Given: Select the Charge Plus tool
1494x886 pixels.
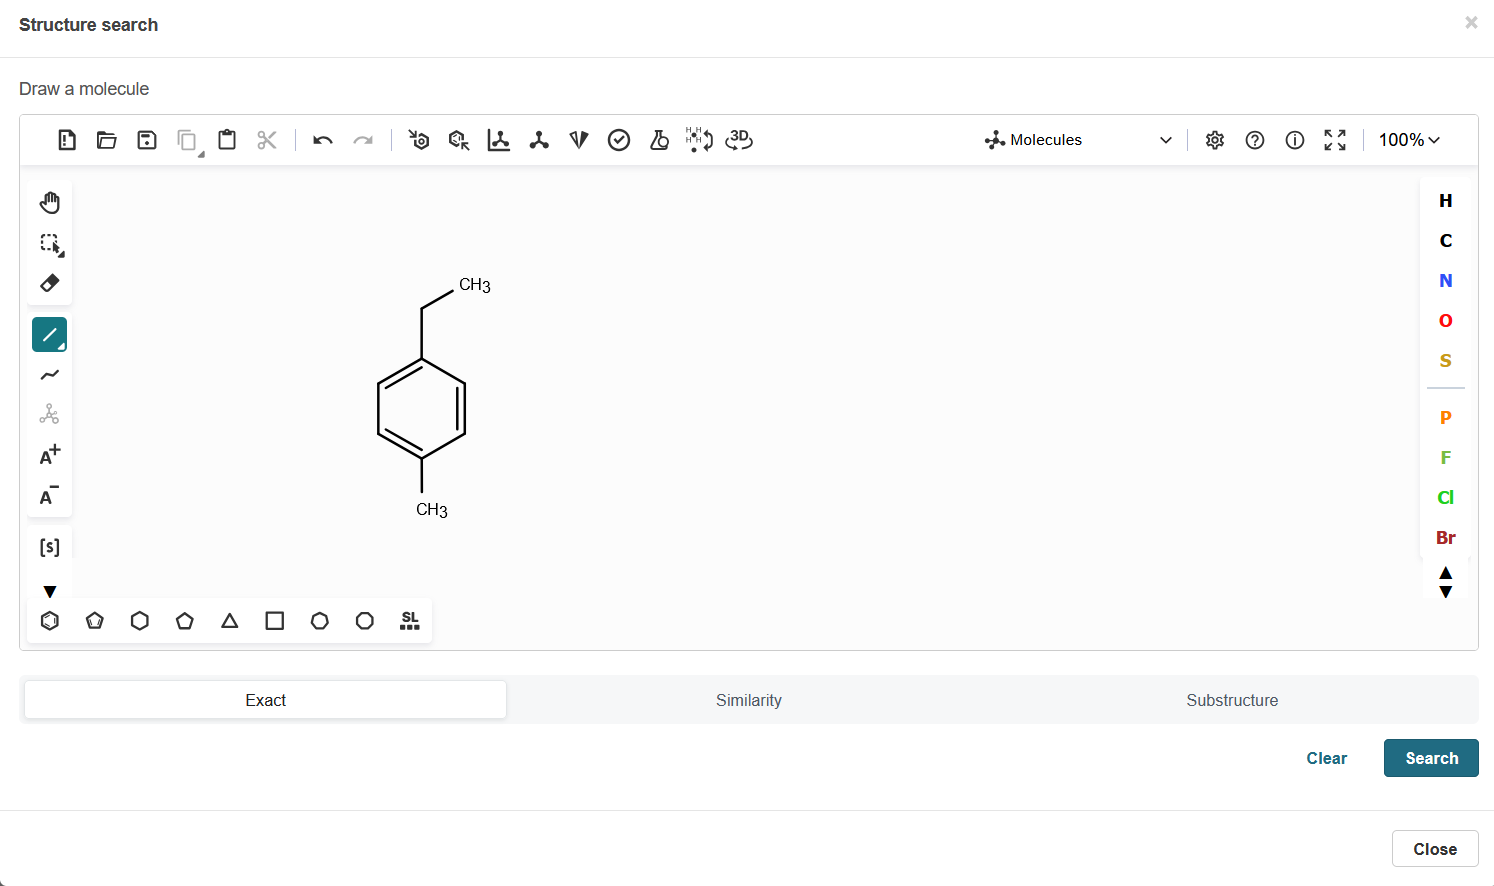Looking at the screenshot, I should pos(50,455).
